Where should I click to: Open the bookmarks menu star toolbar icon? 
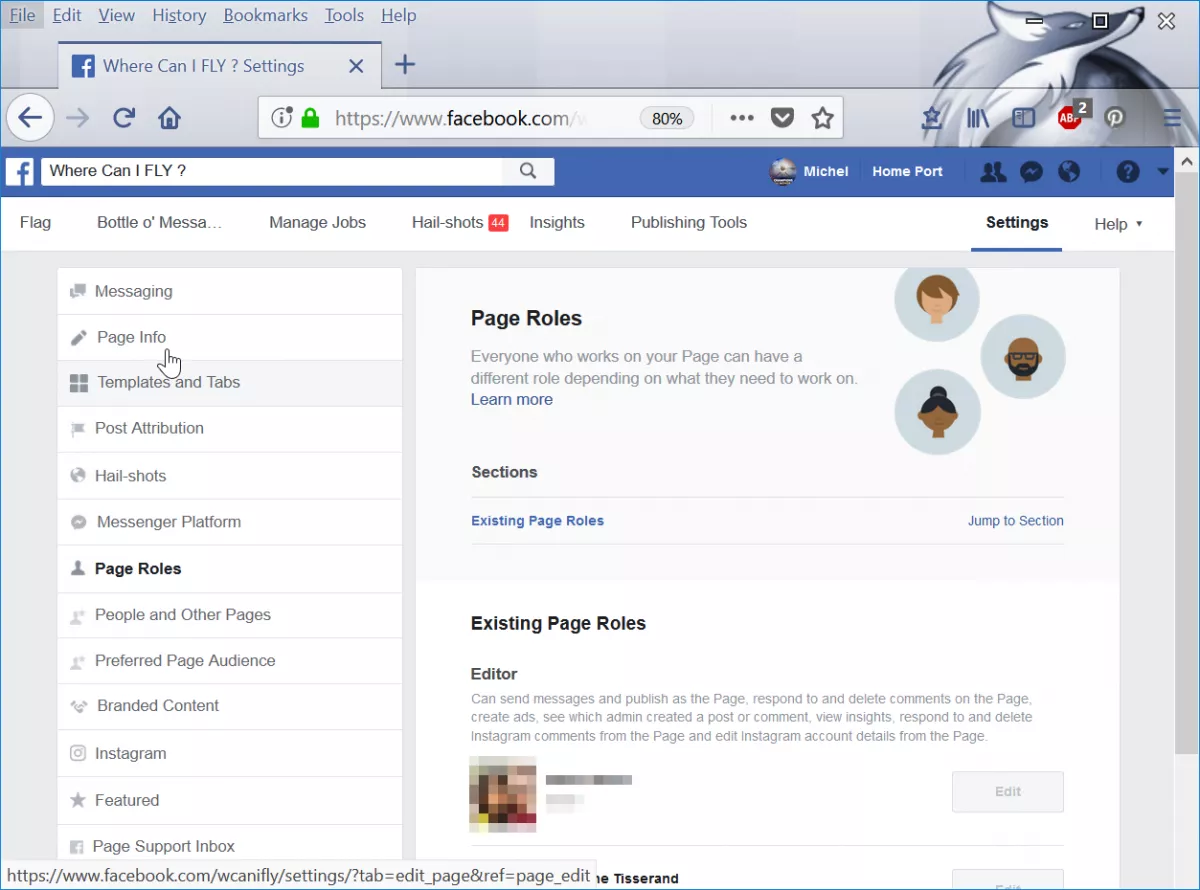tap(932, 118)
